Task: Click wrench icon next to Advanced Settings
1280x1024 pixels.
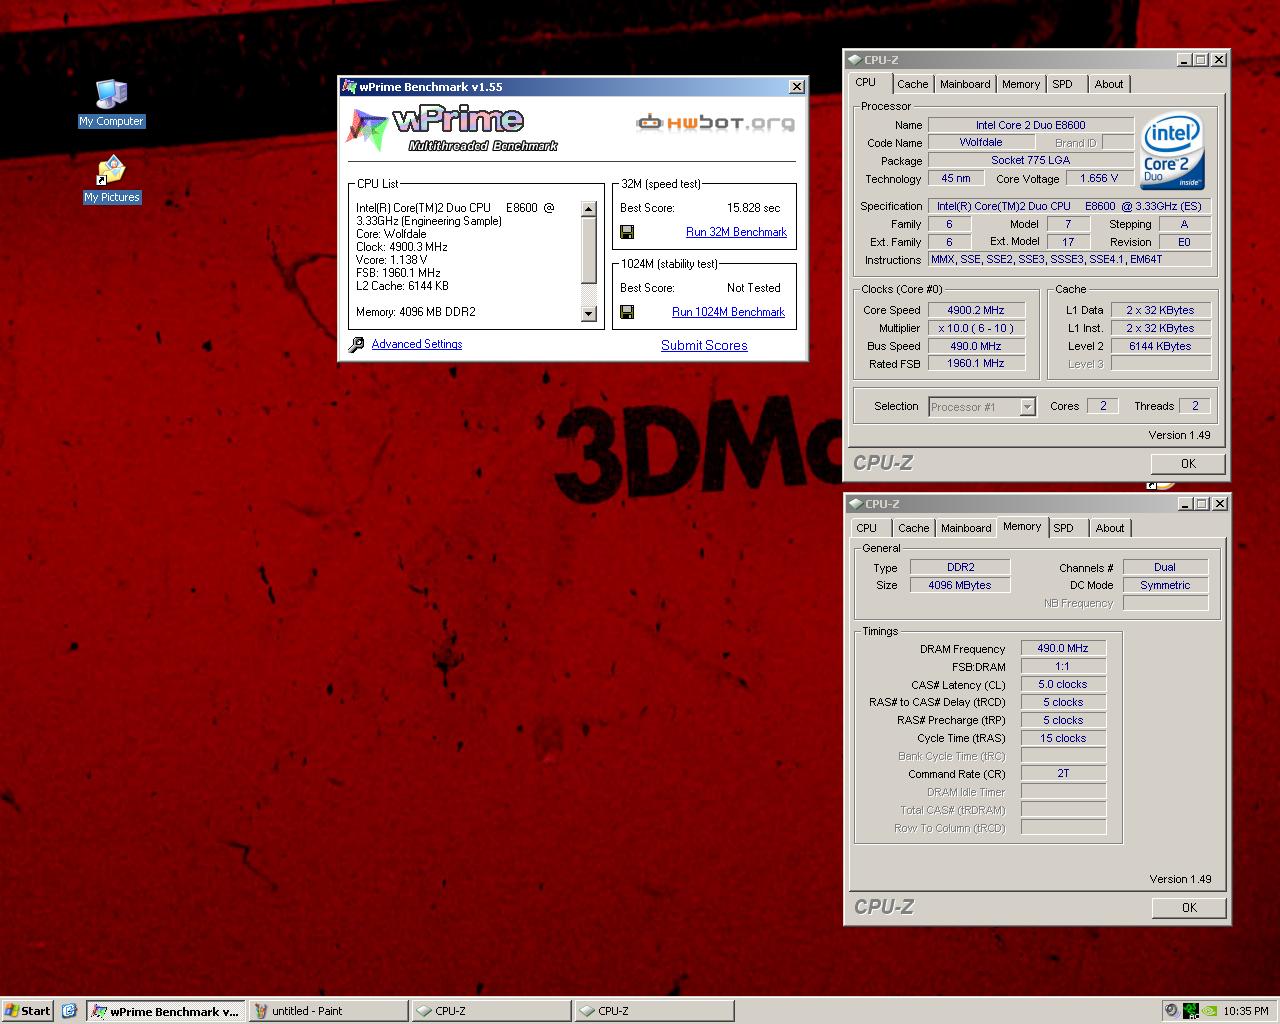Action: [356, 345]
